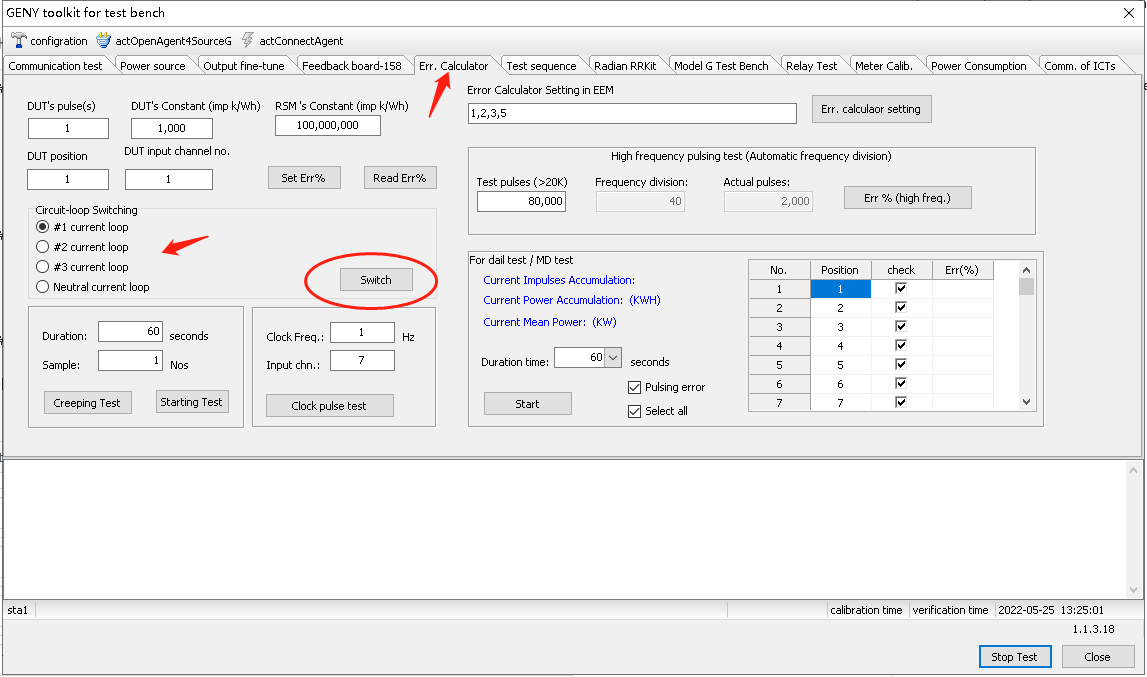This screenshot has width=1147, height=677.
Task: Select #2 current loop radio button
Action: coord(42,247)
